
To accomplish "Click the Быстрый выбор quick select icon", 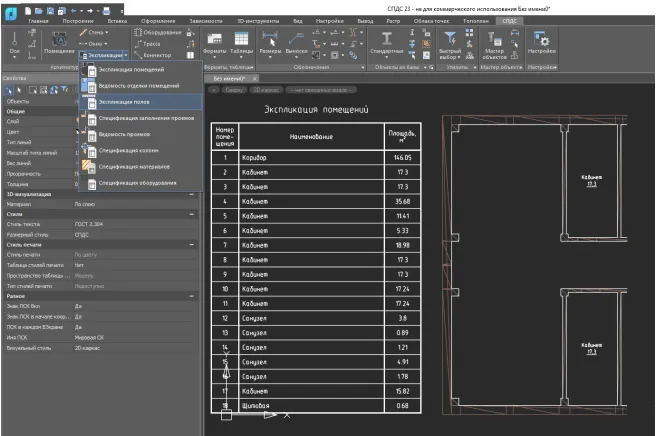I will tap(450, 40).
